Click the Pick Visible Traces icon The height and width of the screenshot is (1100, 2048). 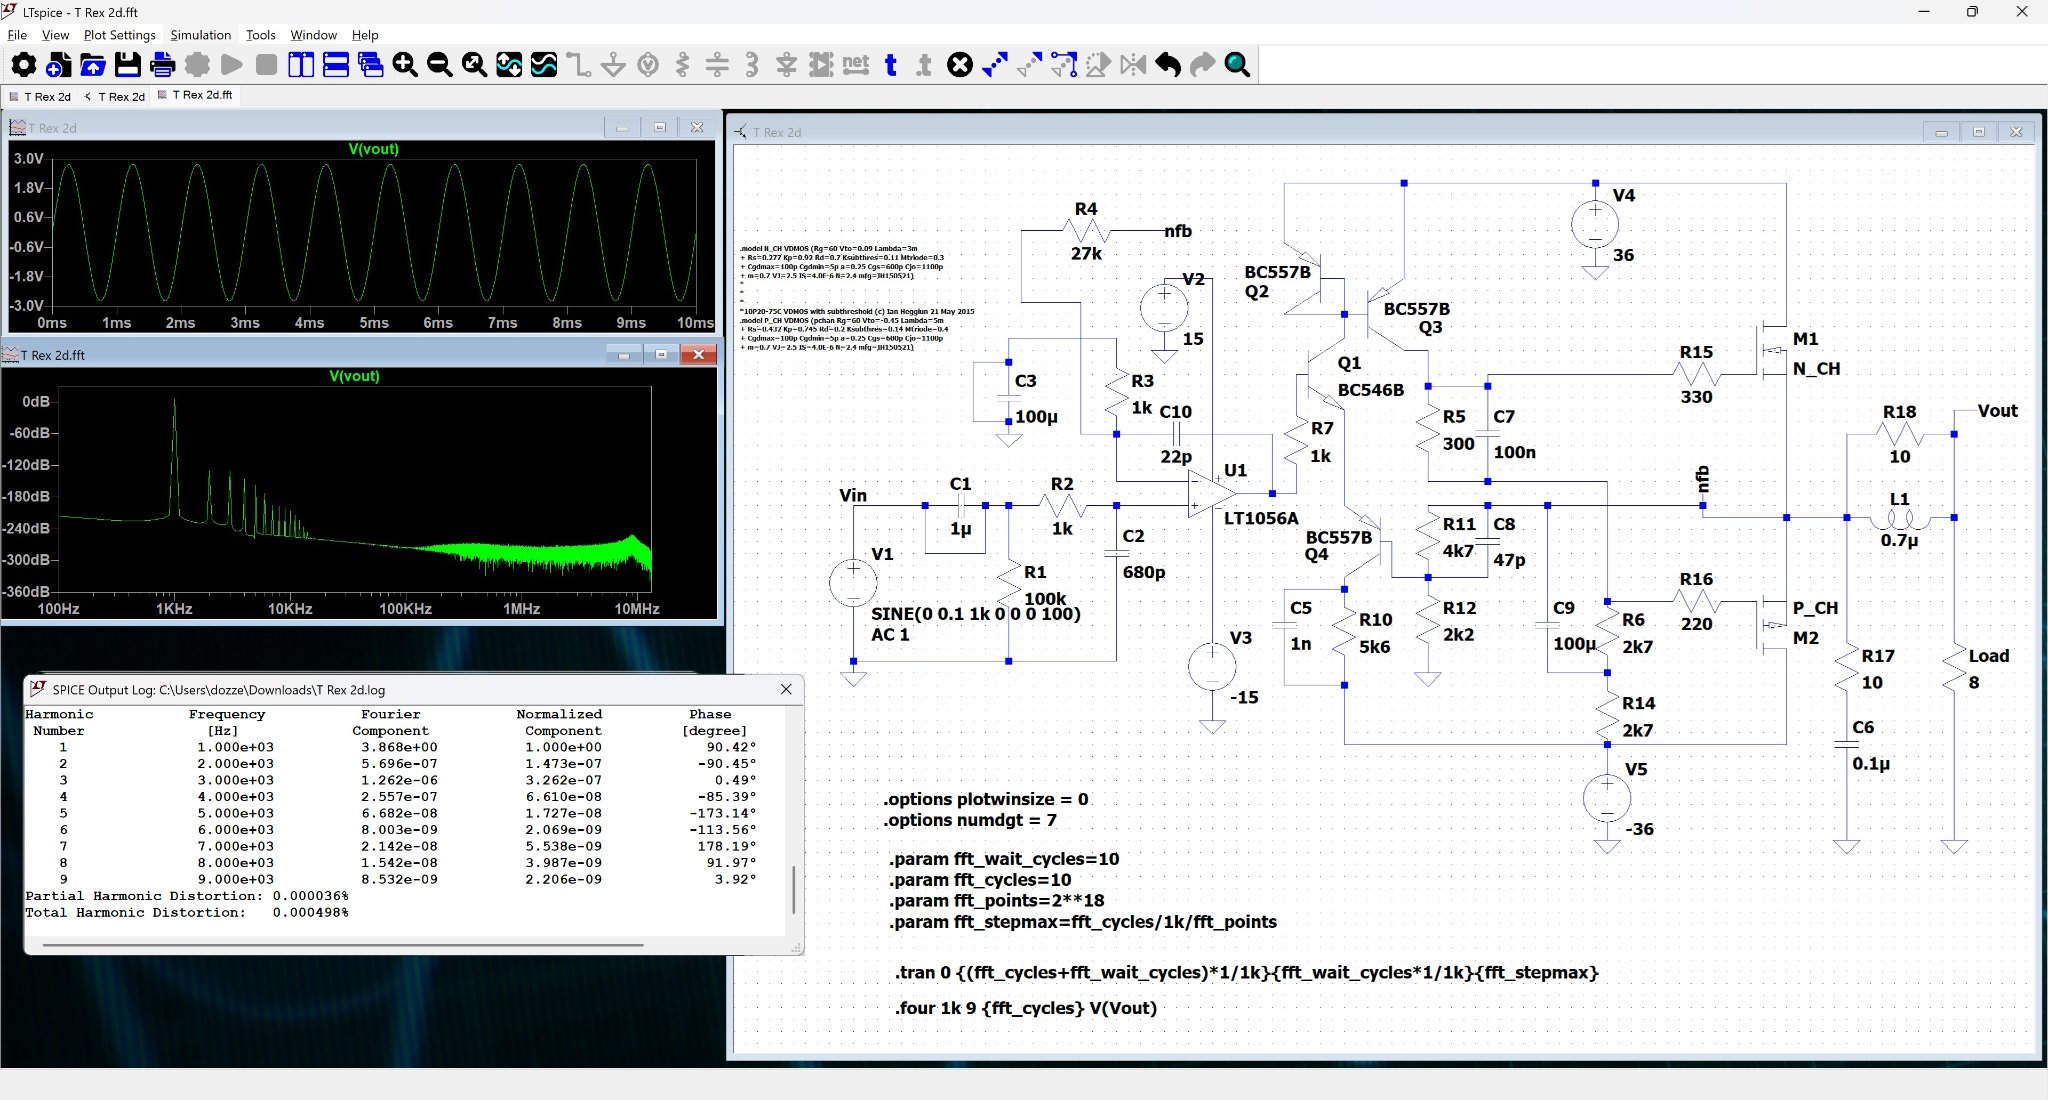coord(544,65)
